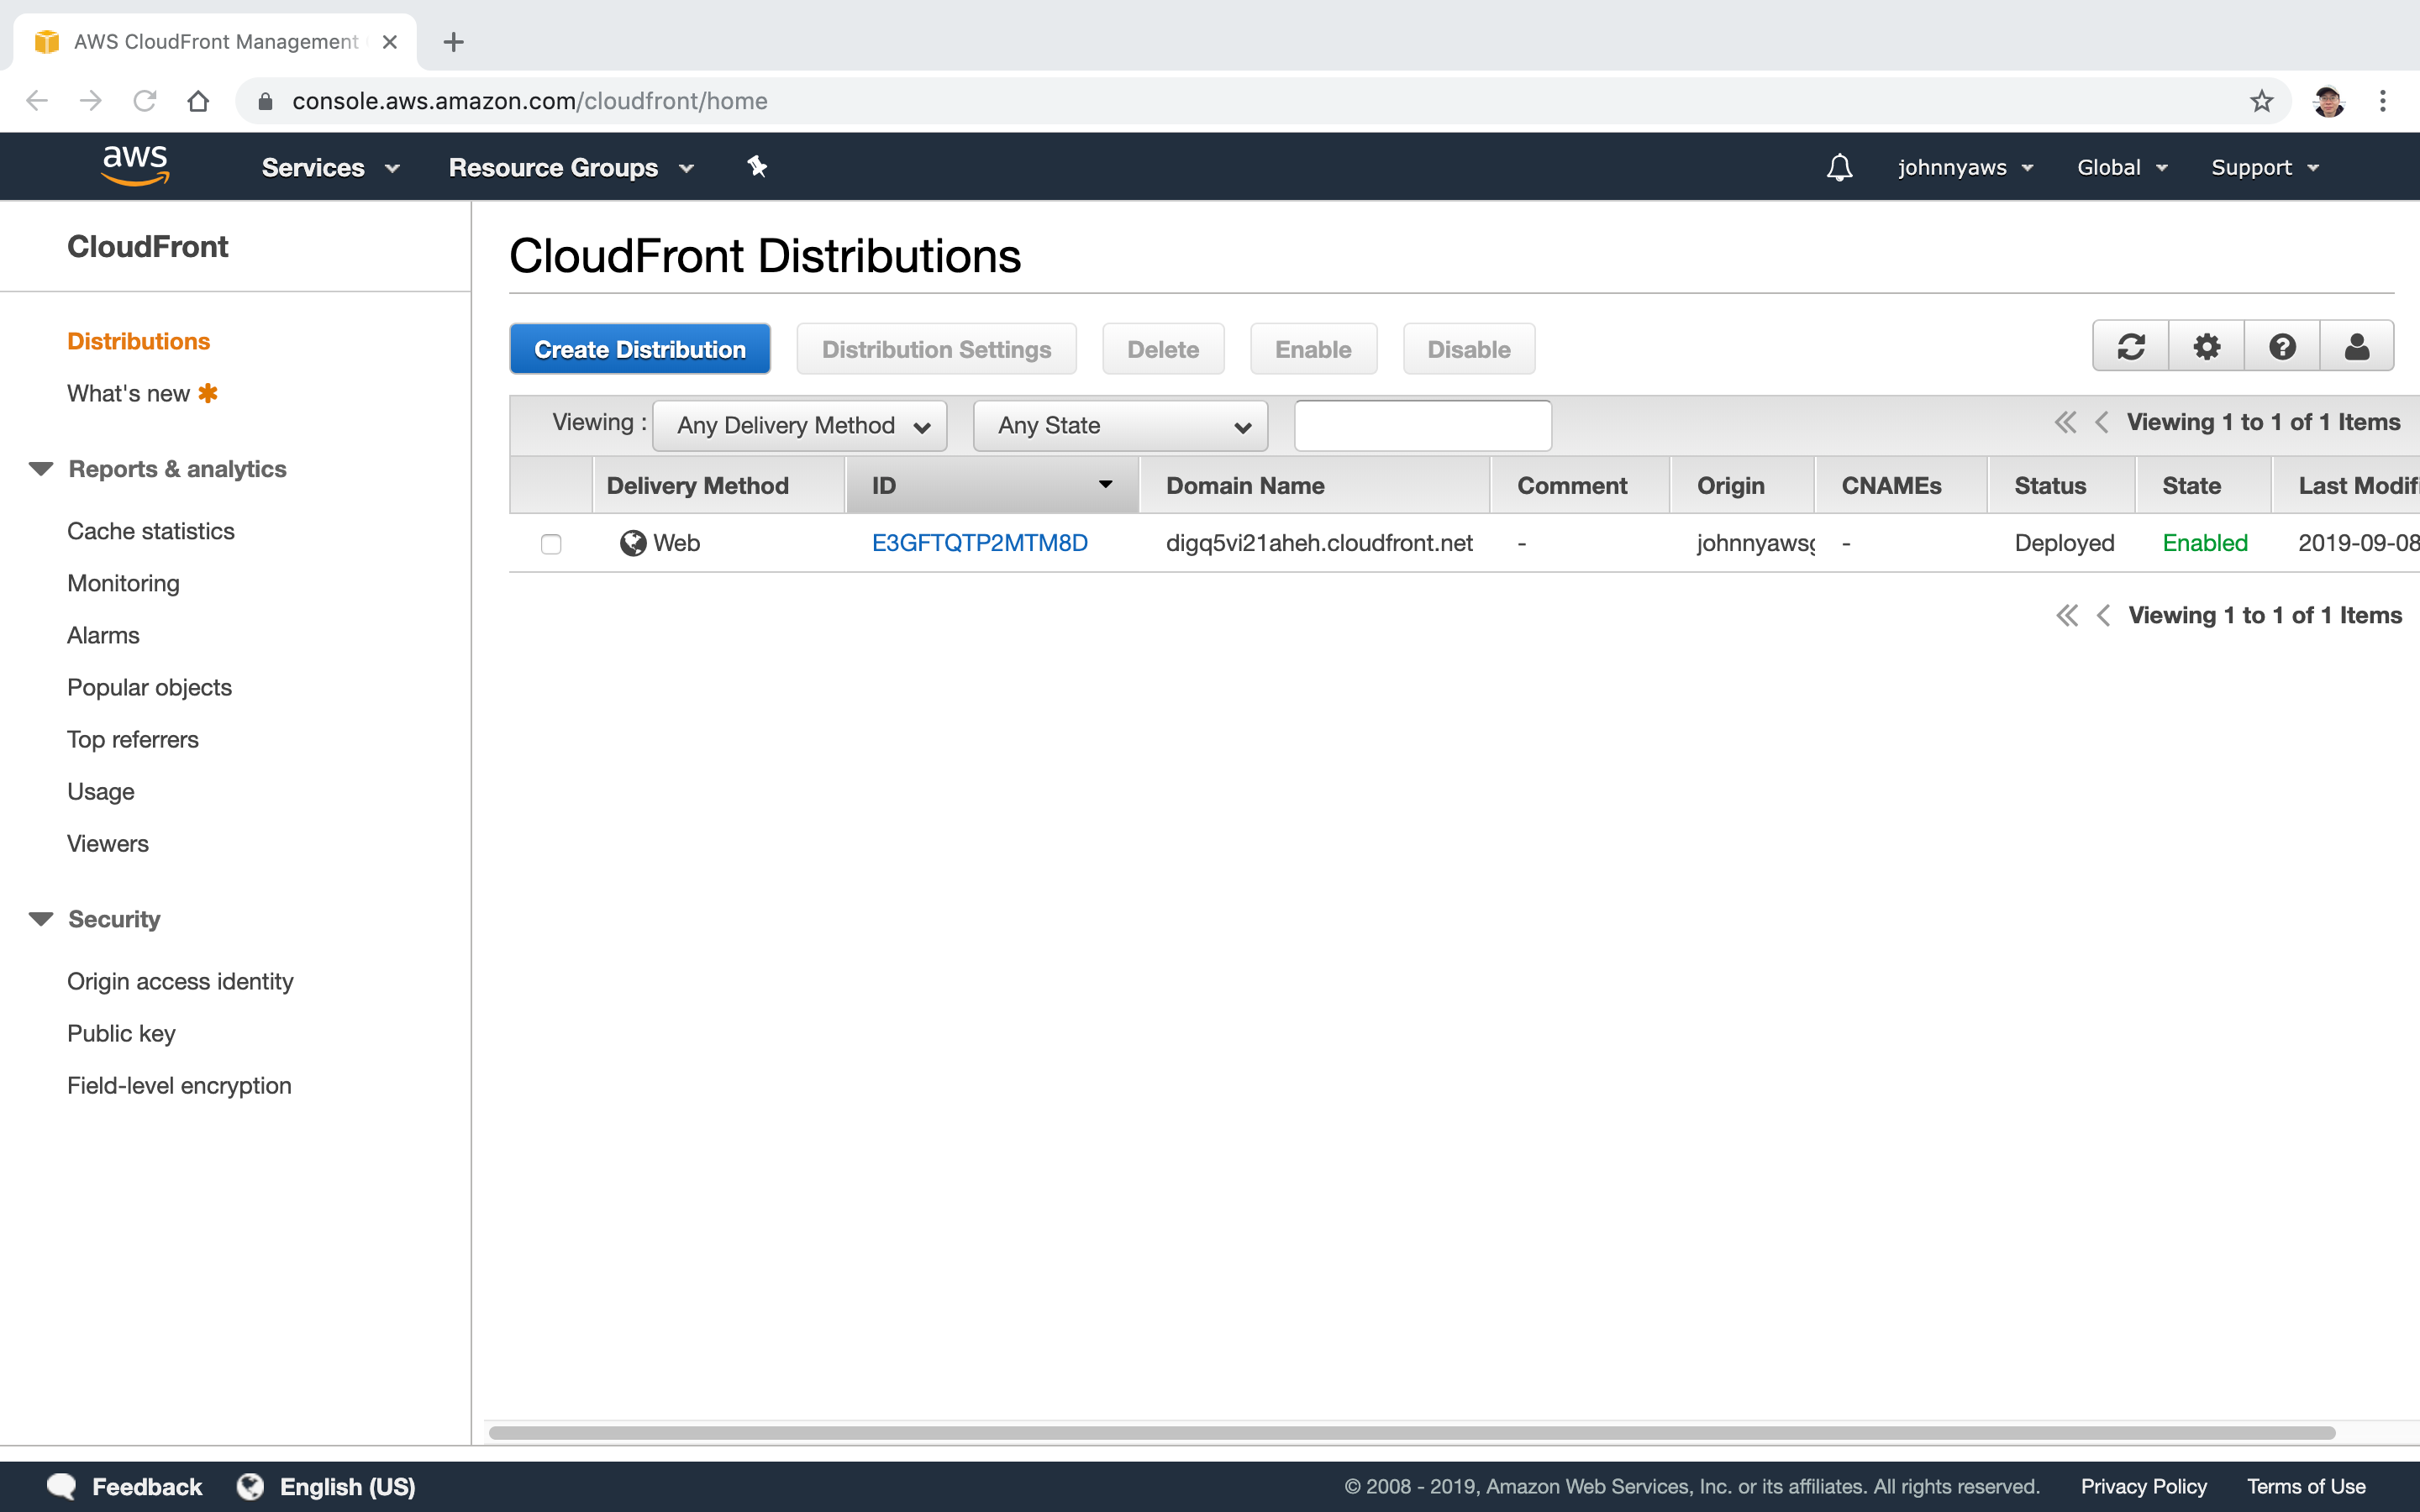Sort by ID column arrow
The width and height of the screenshot is (2420, 1512).
click(1105, 485)
